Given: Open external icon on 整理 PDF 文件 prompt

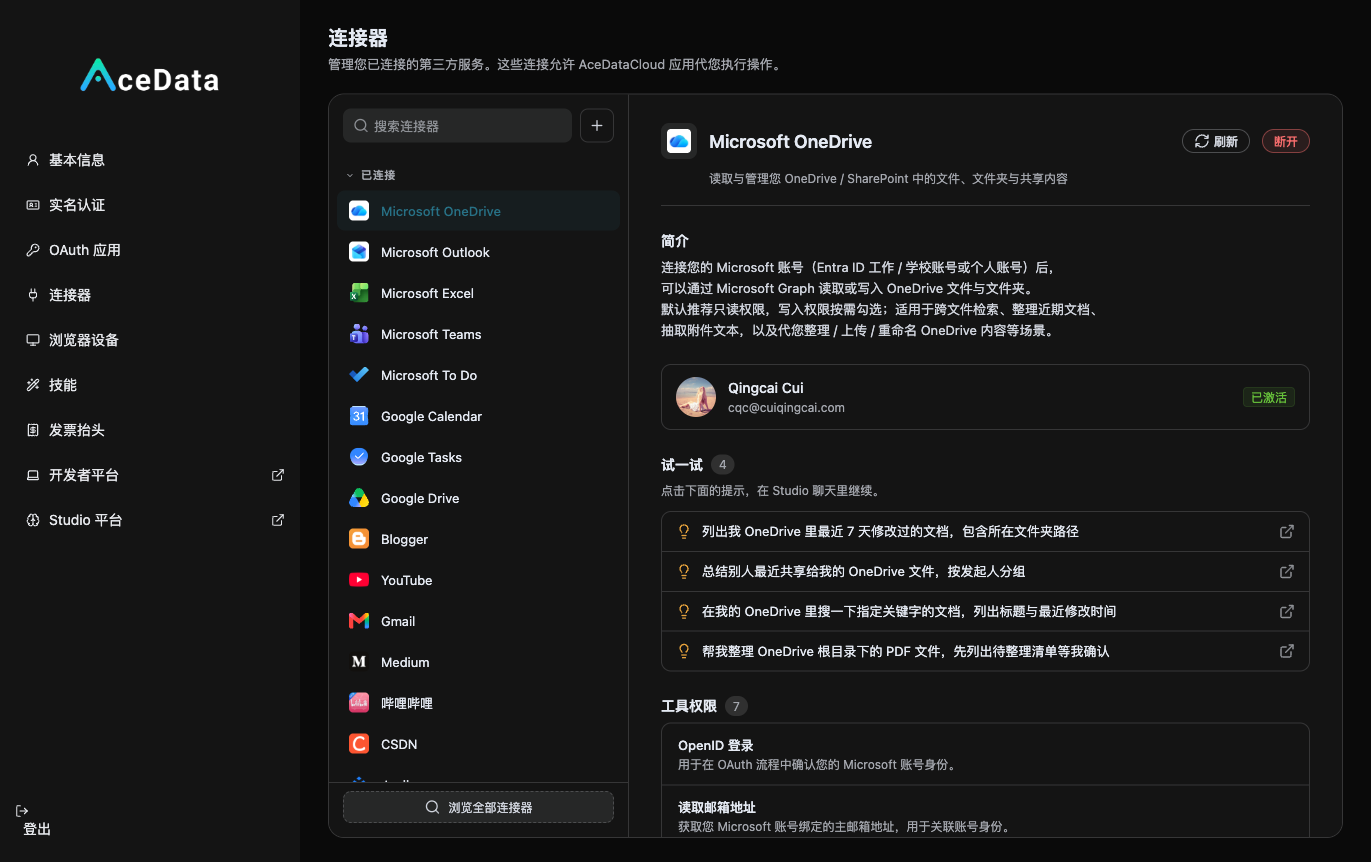Looking at the screenshot, I should coord(1287,651).
